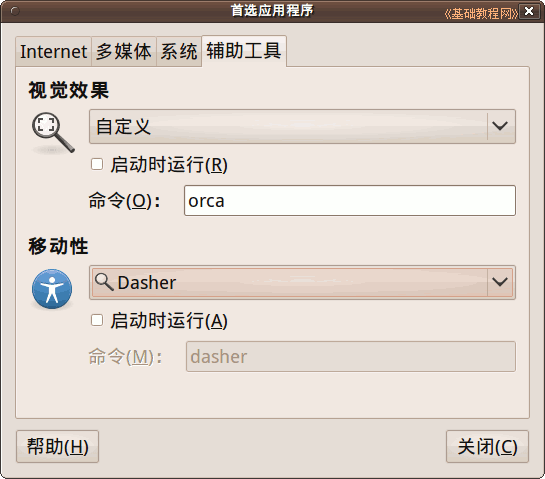Click the orca command input field
Viewport: 545px width, 479px height.
350,201
